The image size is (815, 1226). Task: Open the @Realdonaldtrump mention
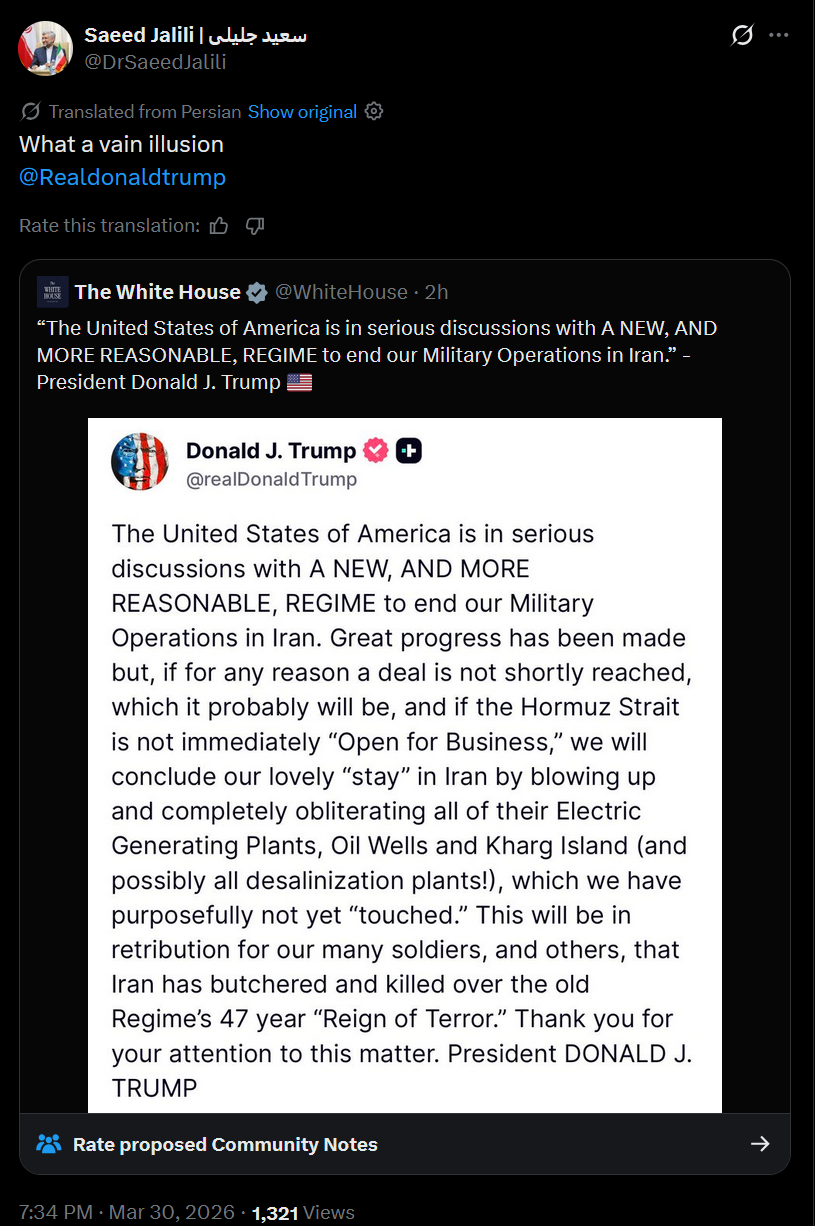[122, 177]
